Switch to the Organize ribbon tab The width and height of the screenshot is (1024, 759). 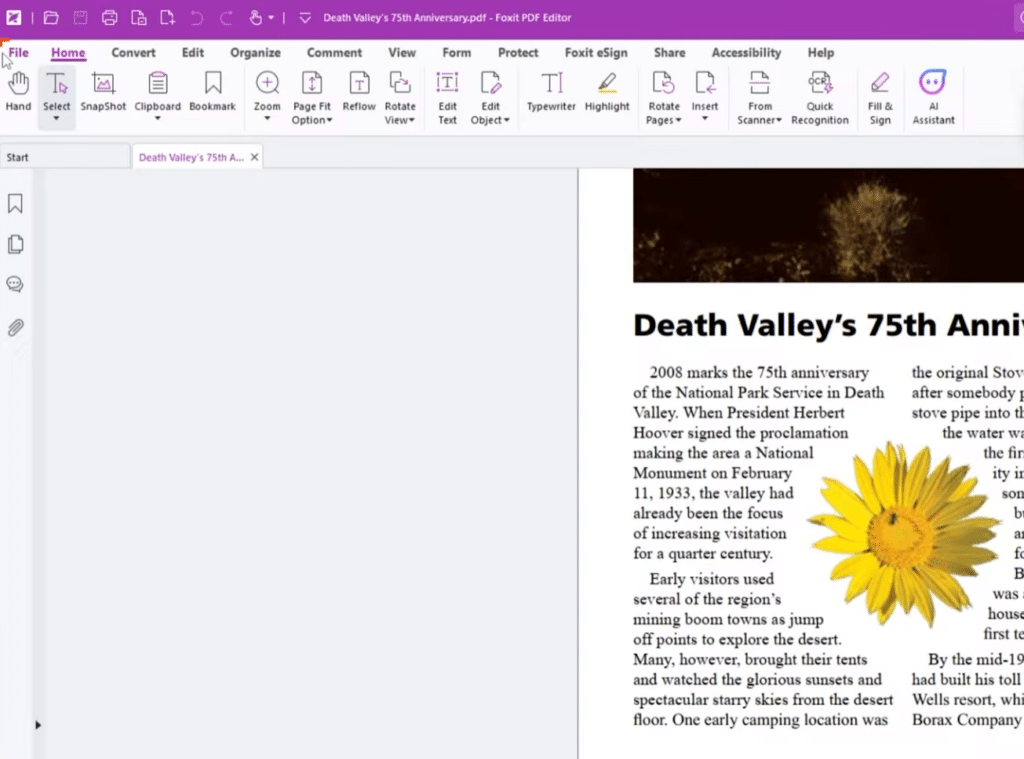(x=255, y=52)
